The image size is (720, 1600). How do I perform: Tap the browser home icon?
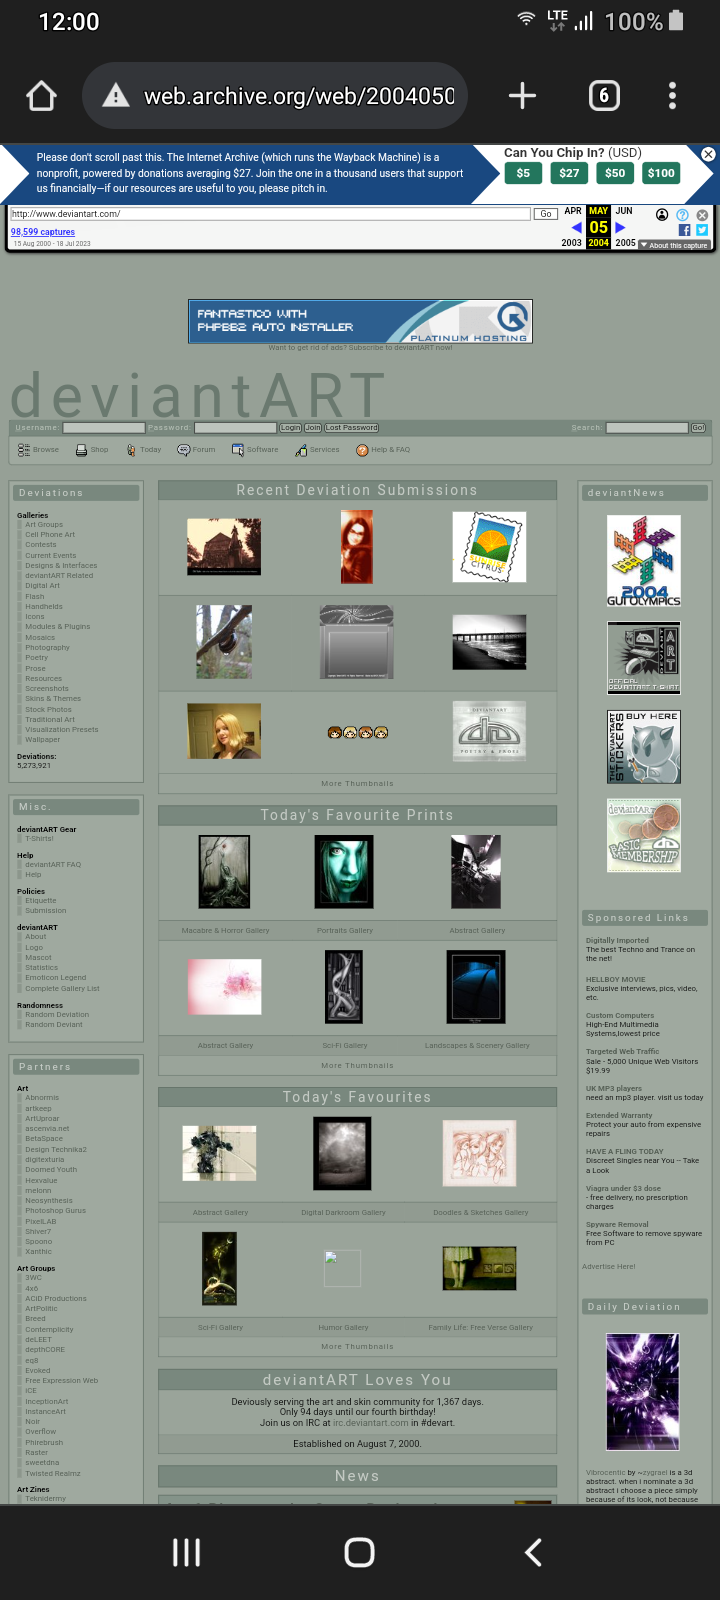(41, 96)
